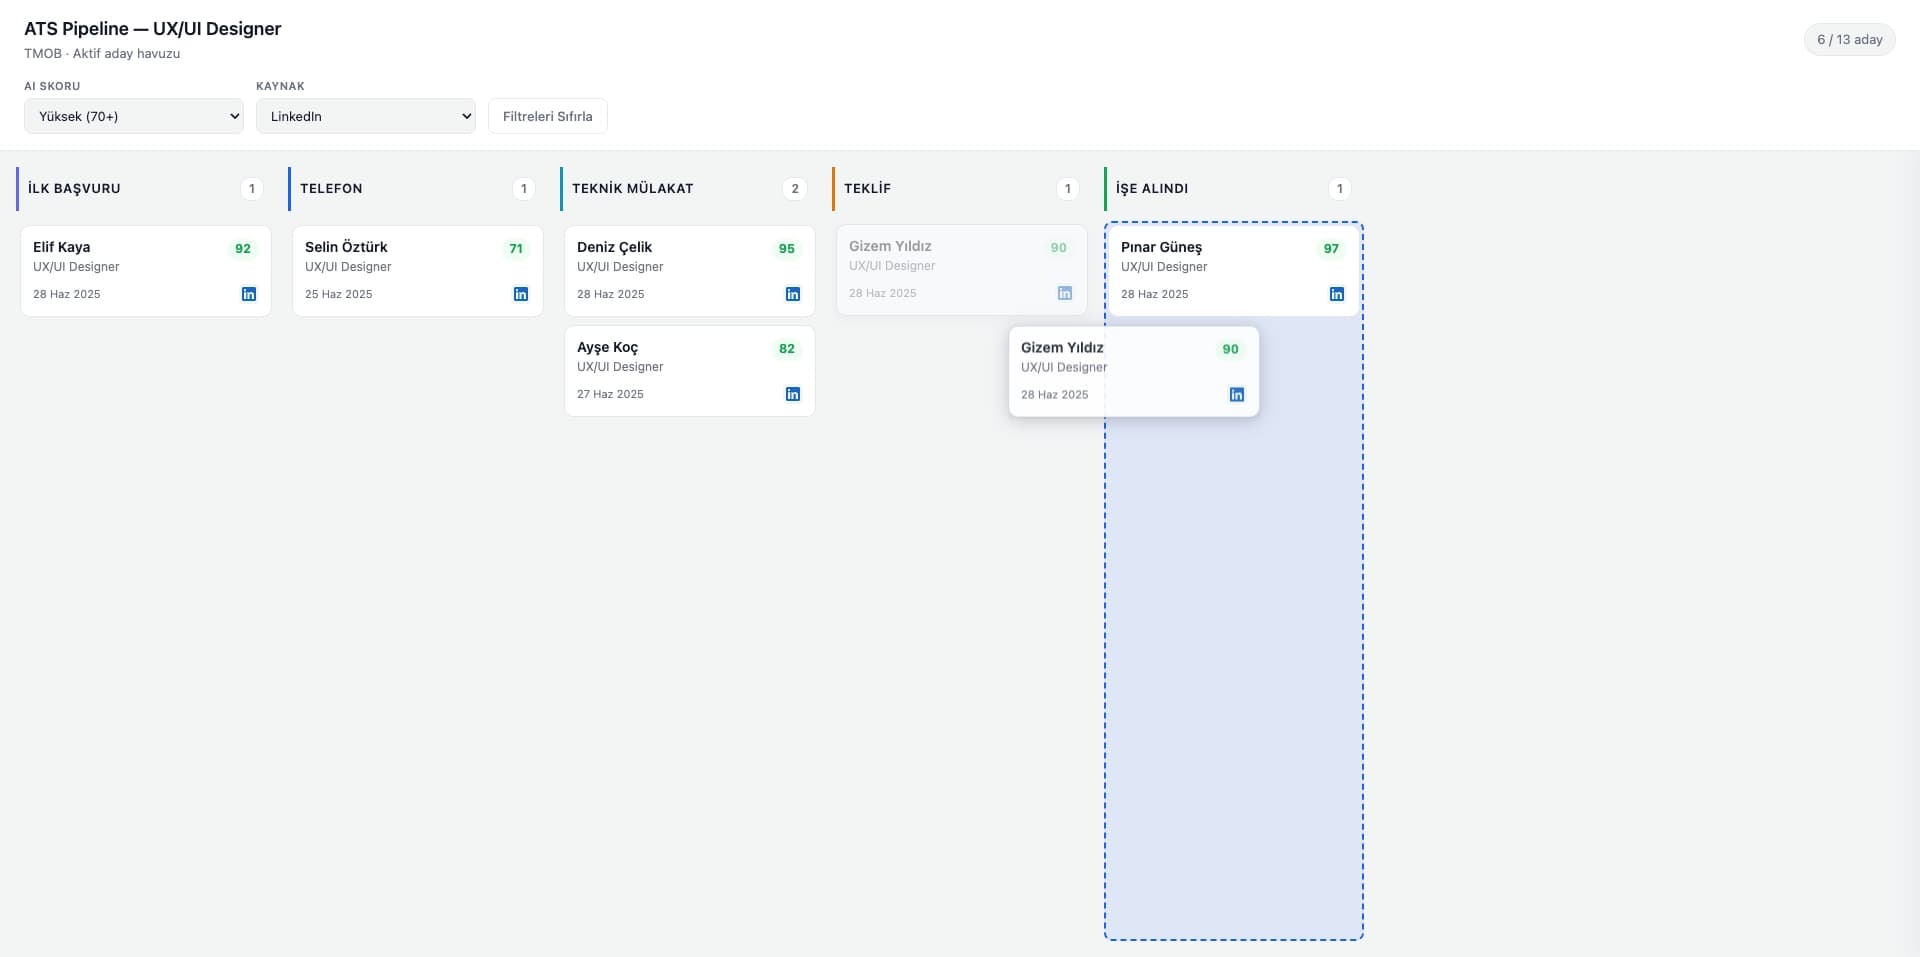
Task: Click the LinkedIn icon on Pınar Güneş's card
Action: point(1337,294)
